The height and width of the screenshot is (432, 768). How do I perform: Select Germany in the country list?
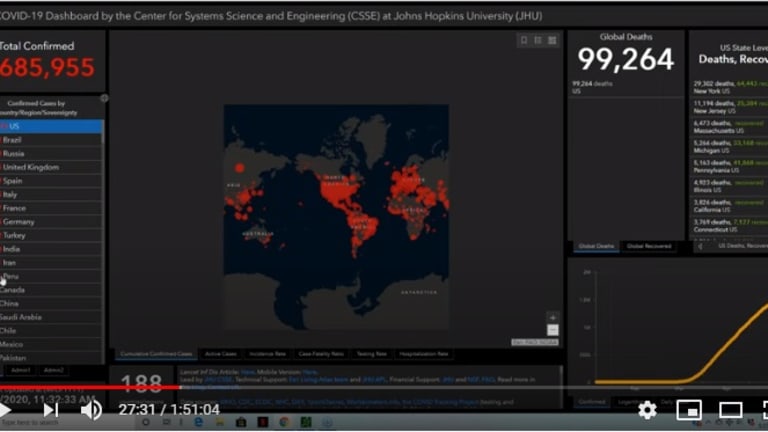click(51, 222)
